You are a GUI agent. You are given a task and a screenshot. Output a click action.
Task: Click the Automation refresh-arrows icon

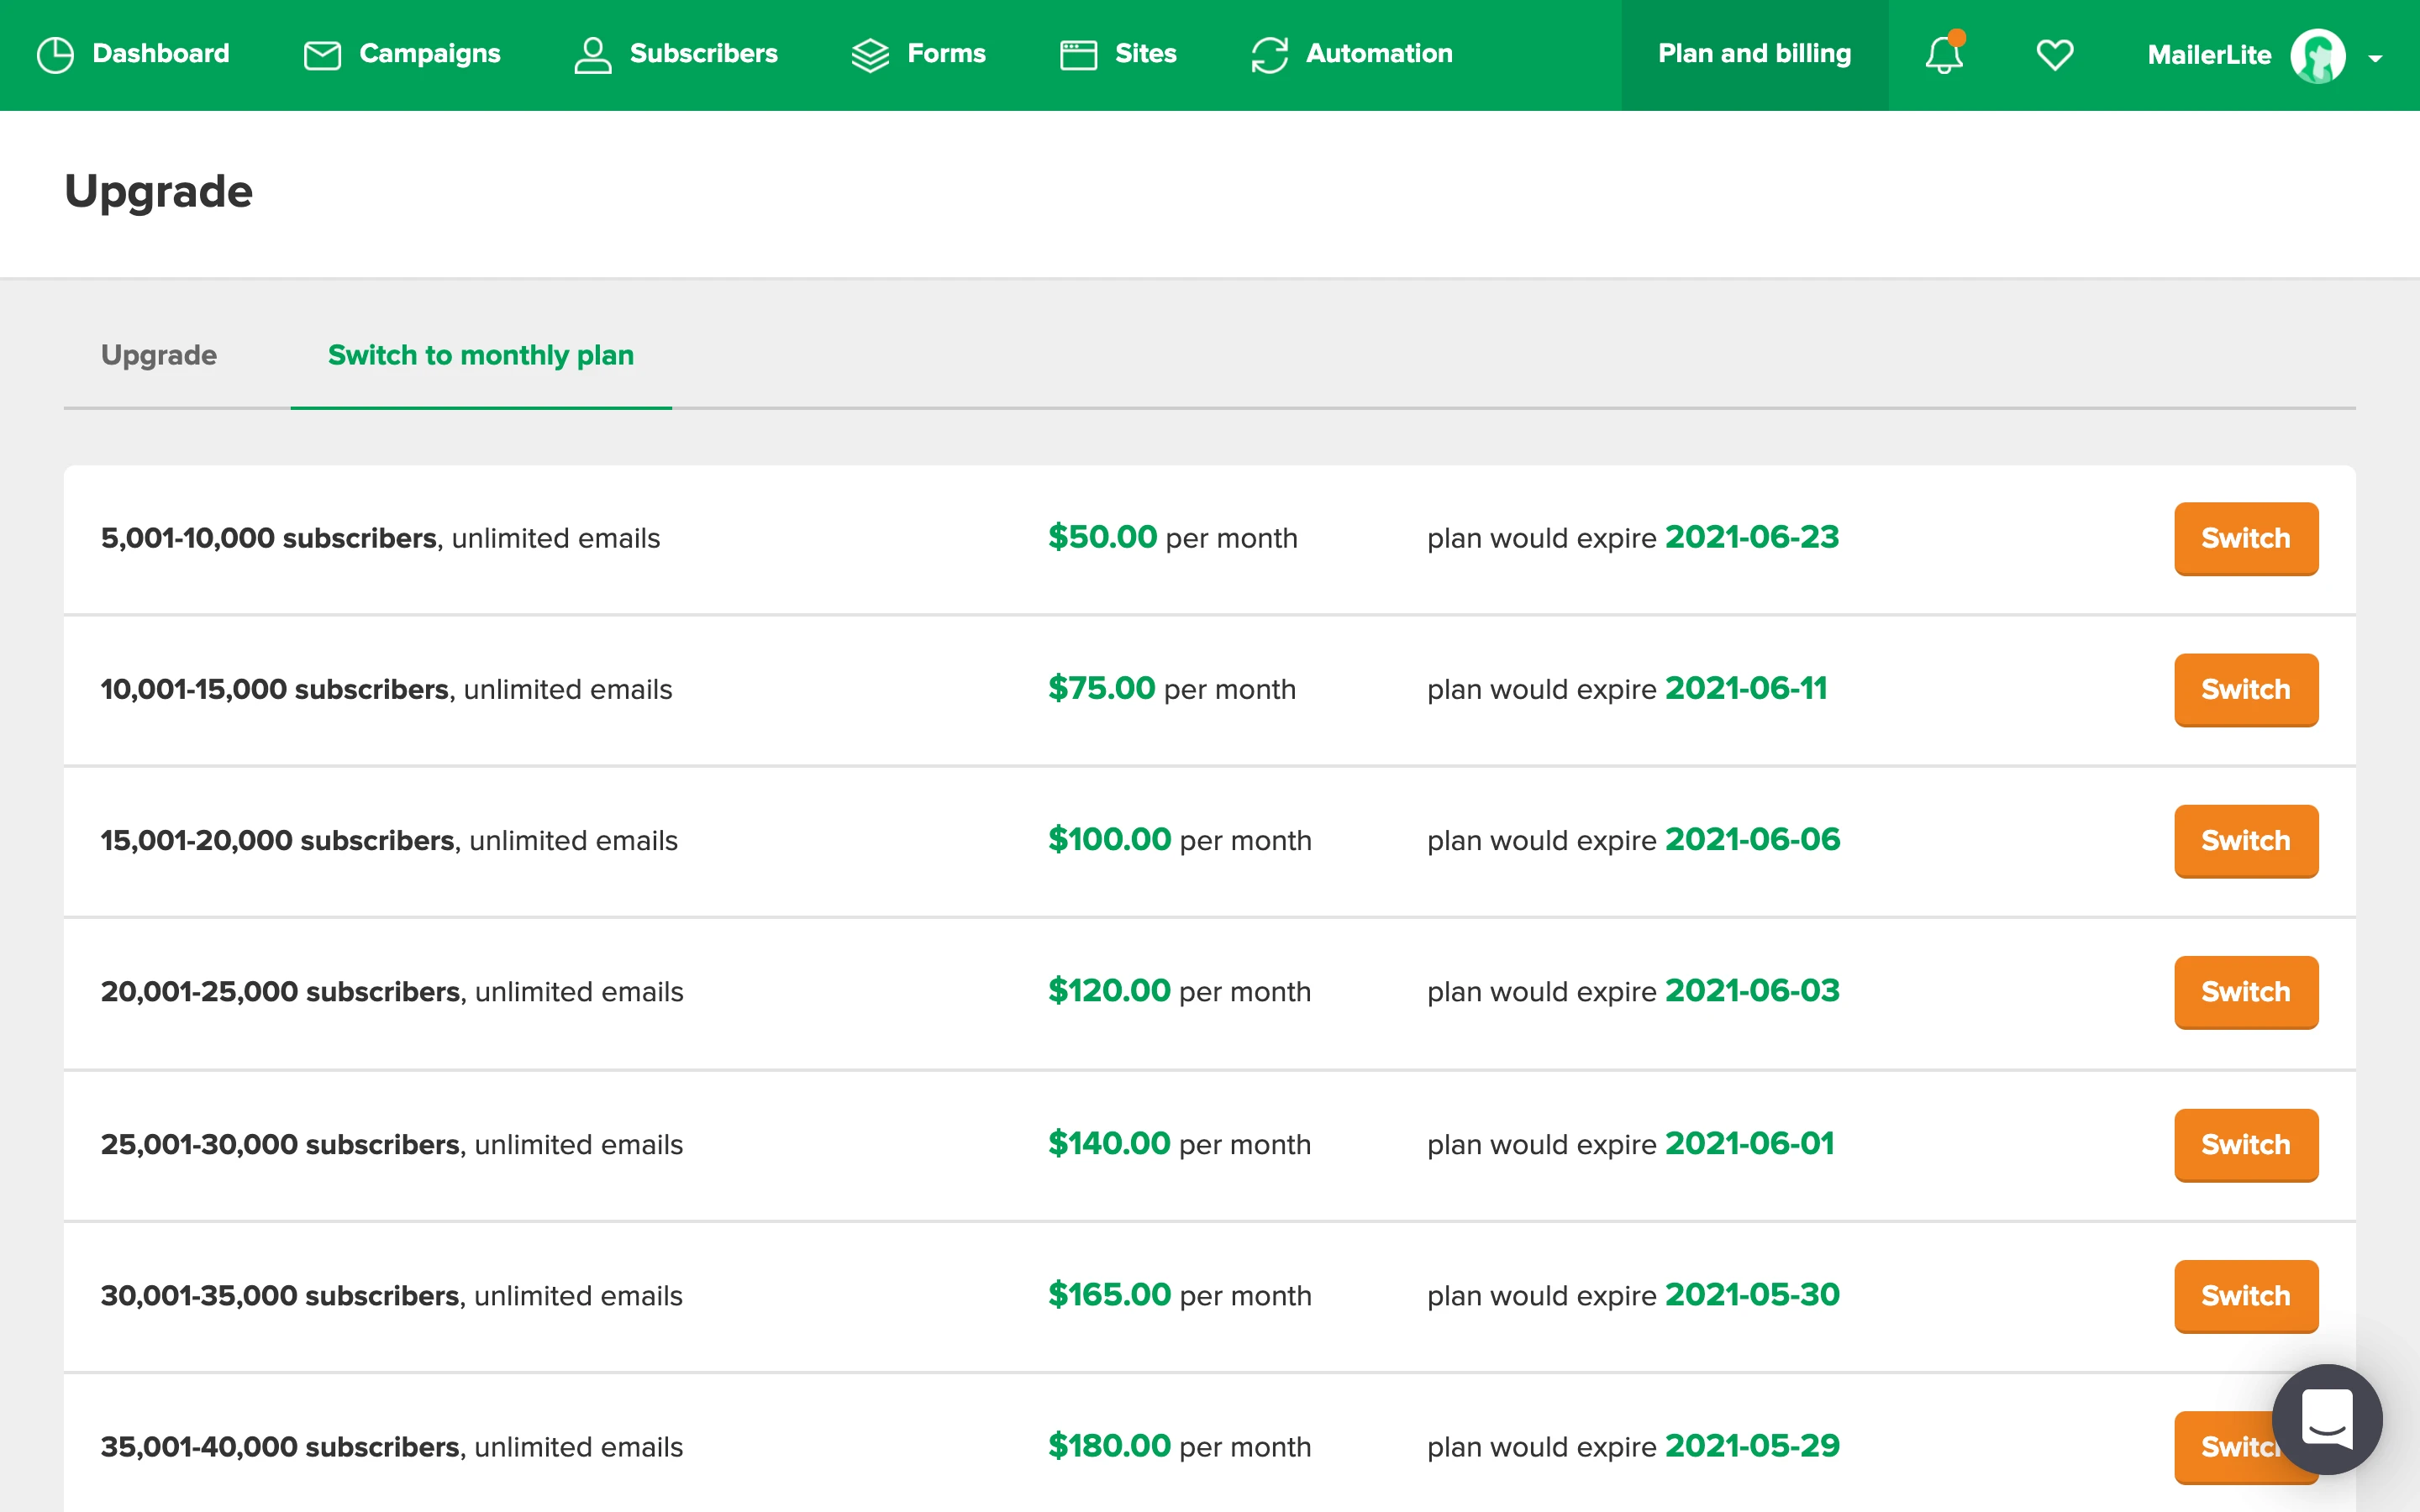[x=1269, y=54]
